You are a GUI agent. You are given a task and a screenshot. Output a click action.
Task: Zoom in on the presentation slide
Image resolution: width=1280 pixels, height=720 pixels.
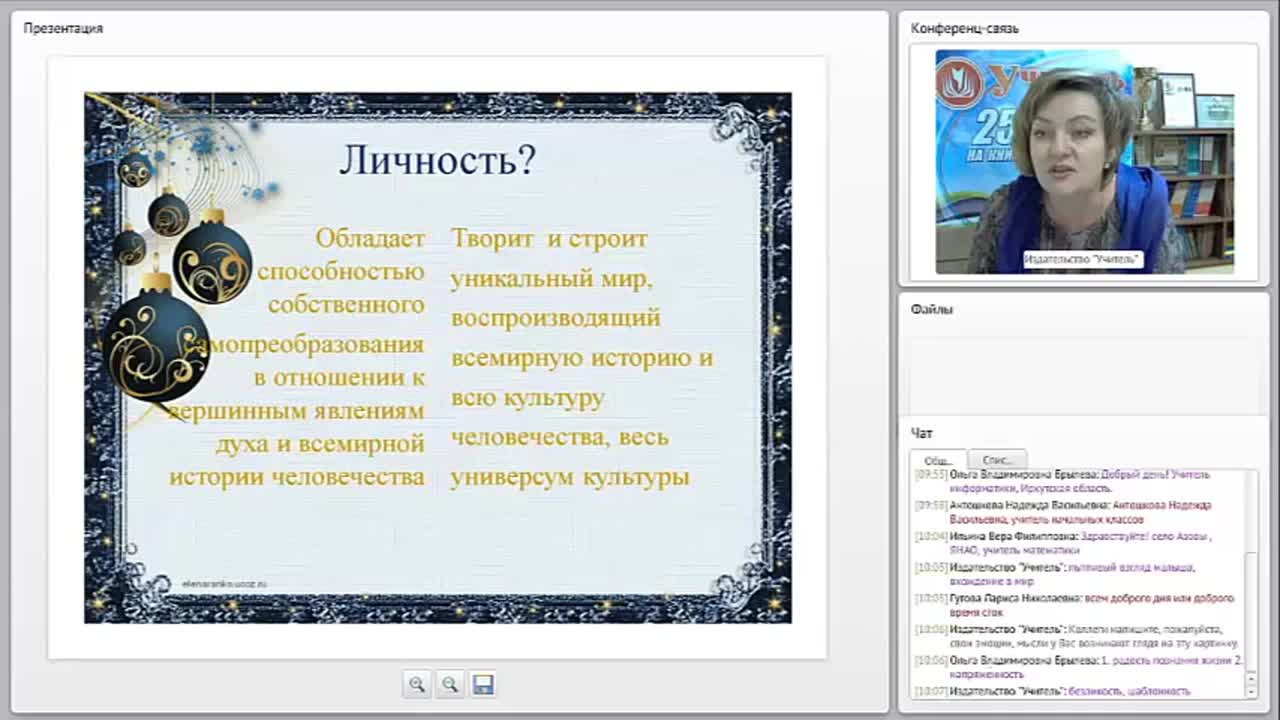[x=417, y=685]
